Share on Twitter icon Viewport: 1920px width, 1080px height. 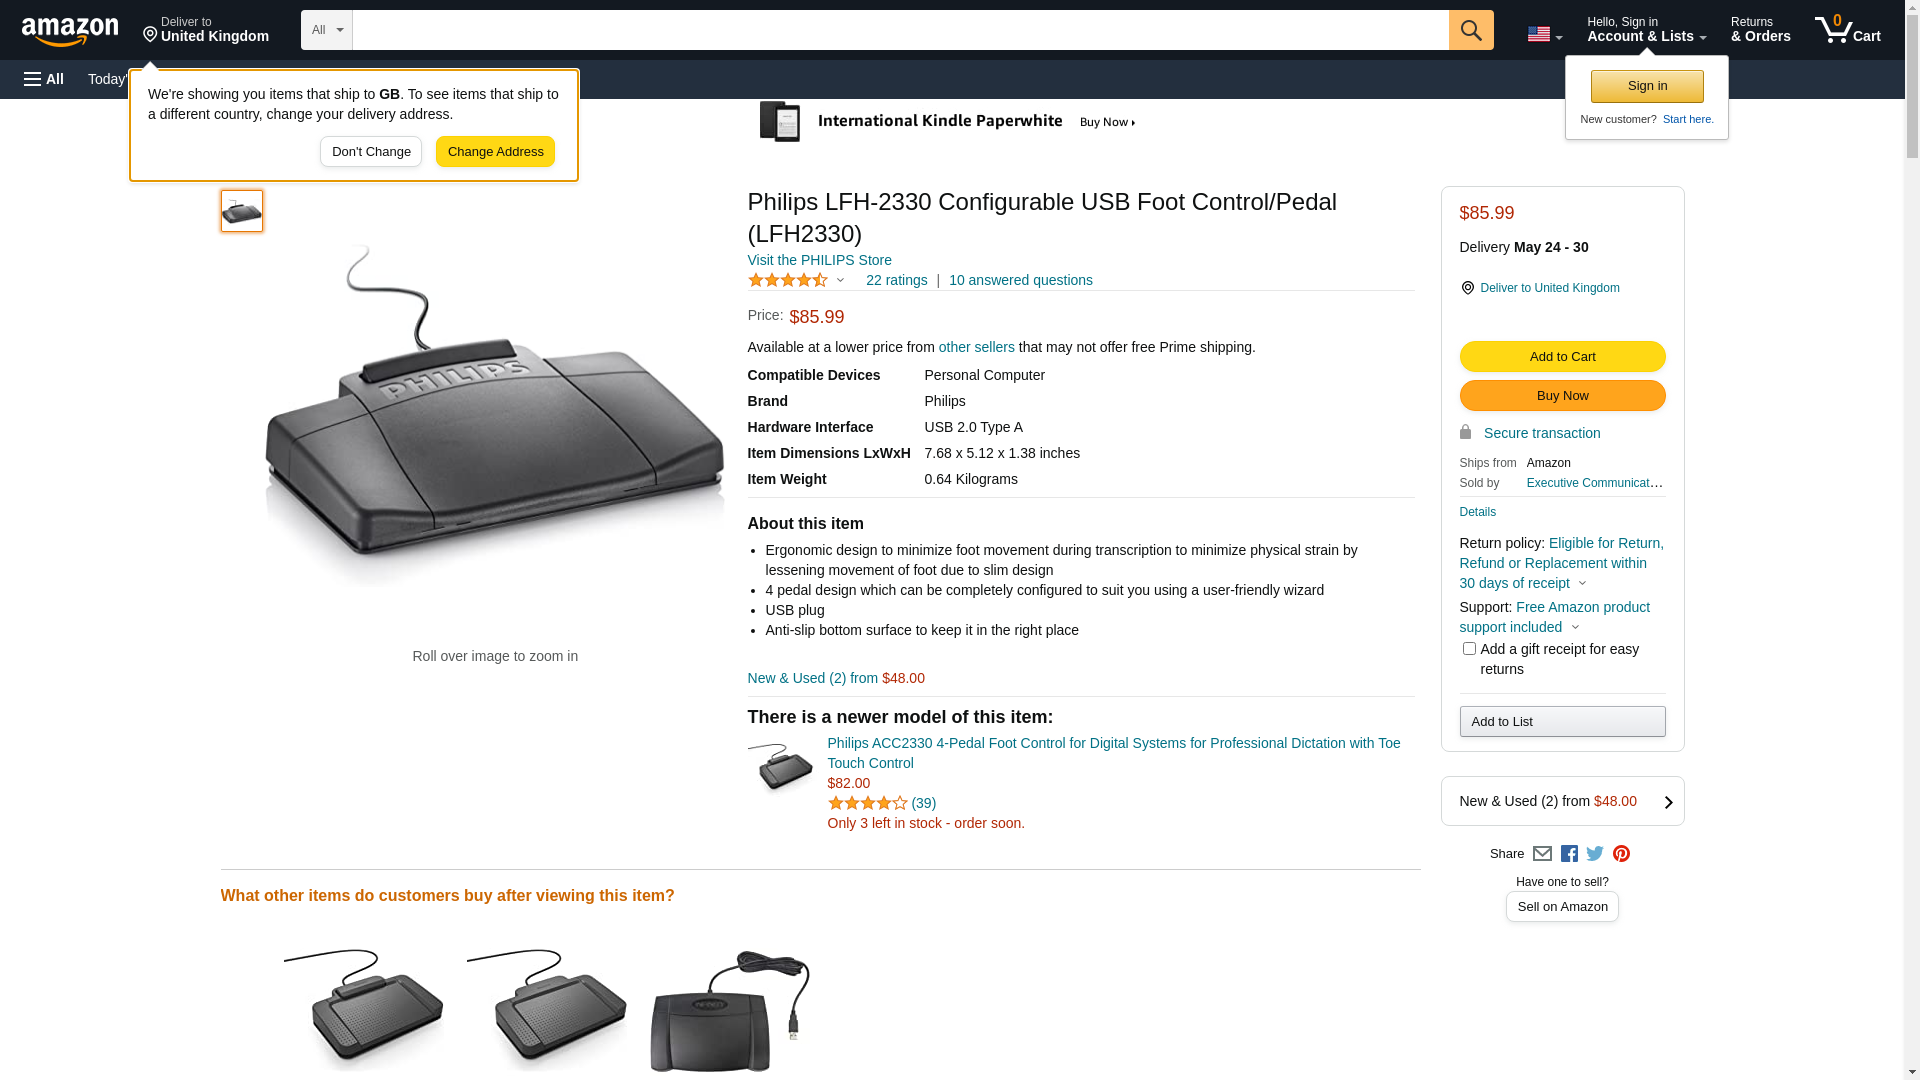[x=1595, y=854]
